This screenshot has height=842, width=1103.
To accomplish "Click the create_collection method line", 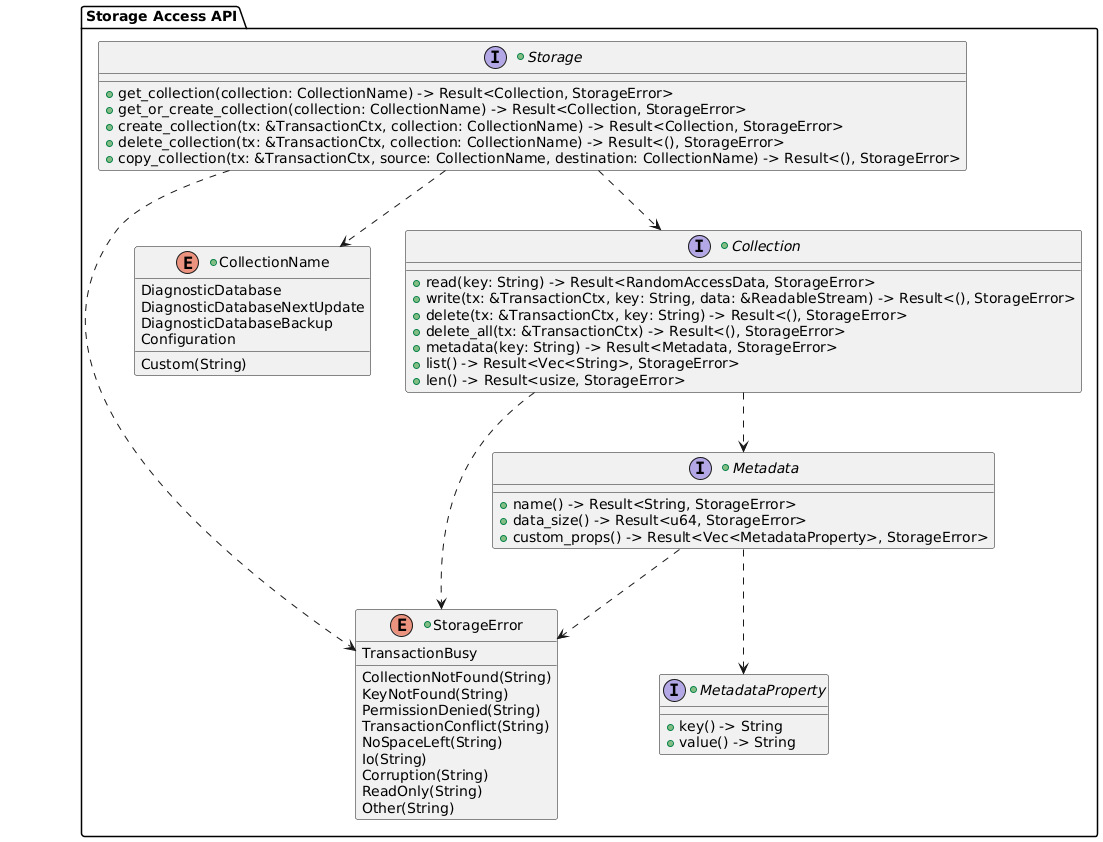I will 480,126.
